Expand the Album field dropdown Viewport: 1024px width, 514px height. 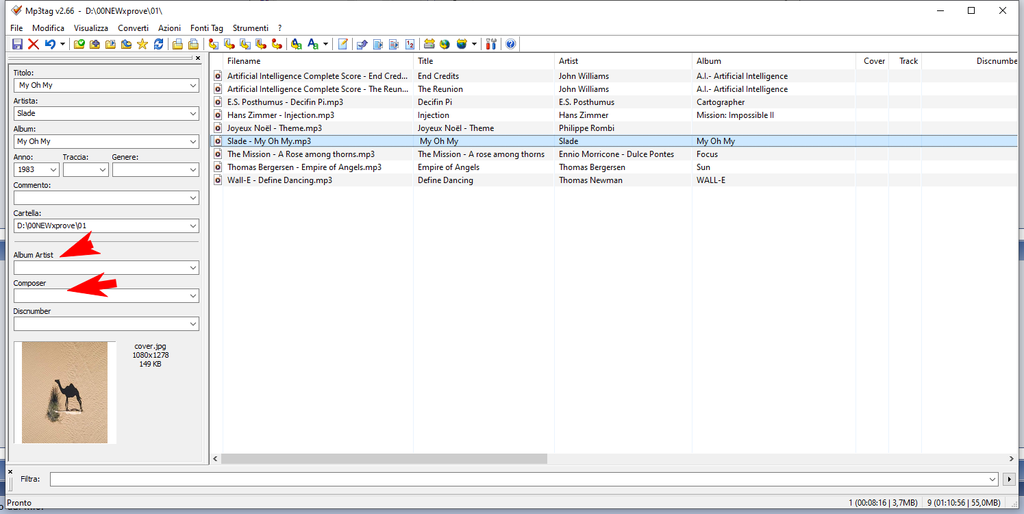pos(193,141)
